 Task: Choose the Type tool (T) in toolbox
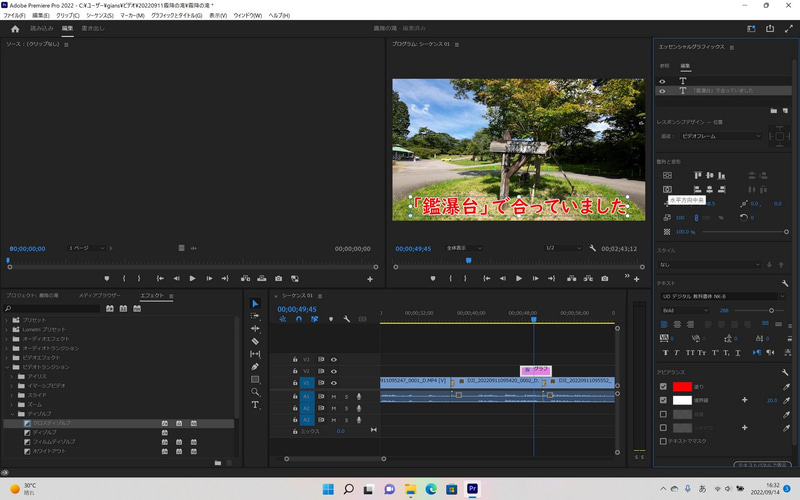pos(255,404)
